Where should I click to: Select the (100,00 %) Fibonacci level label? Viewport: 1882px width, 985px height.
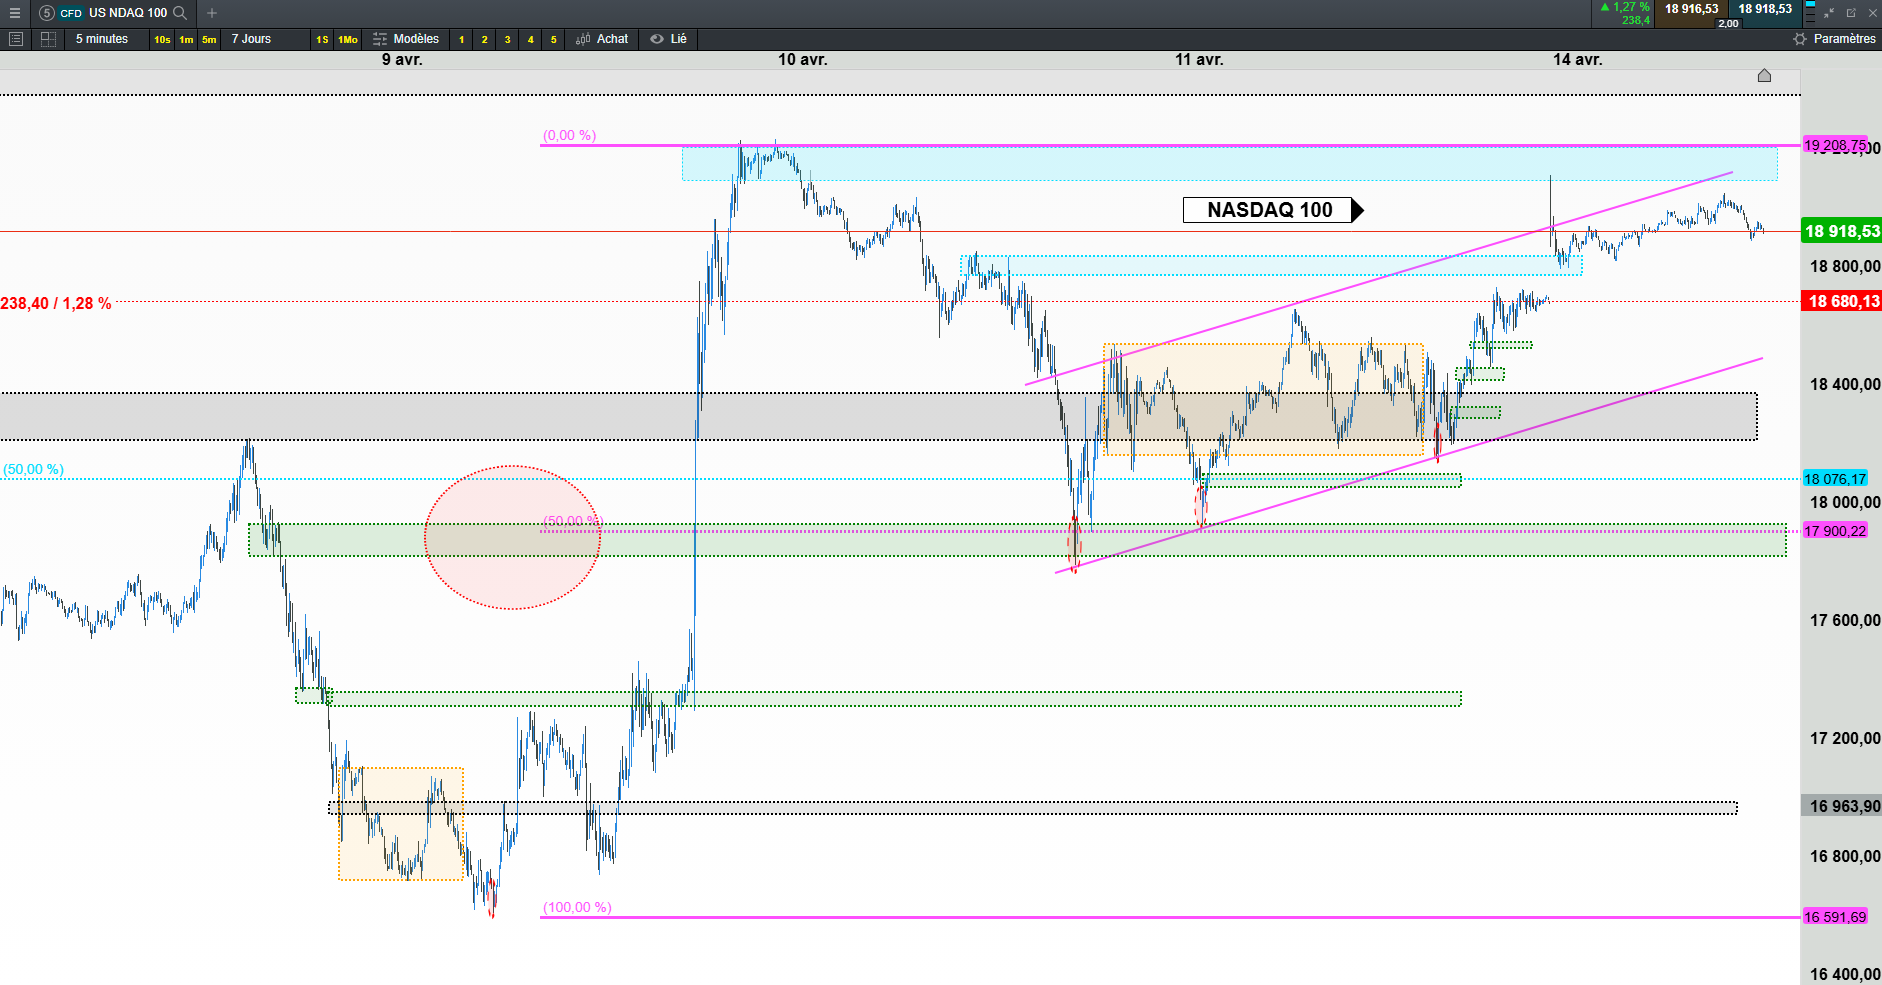[577, 907]
